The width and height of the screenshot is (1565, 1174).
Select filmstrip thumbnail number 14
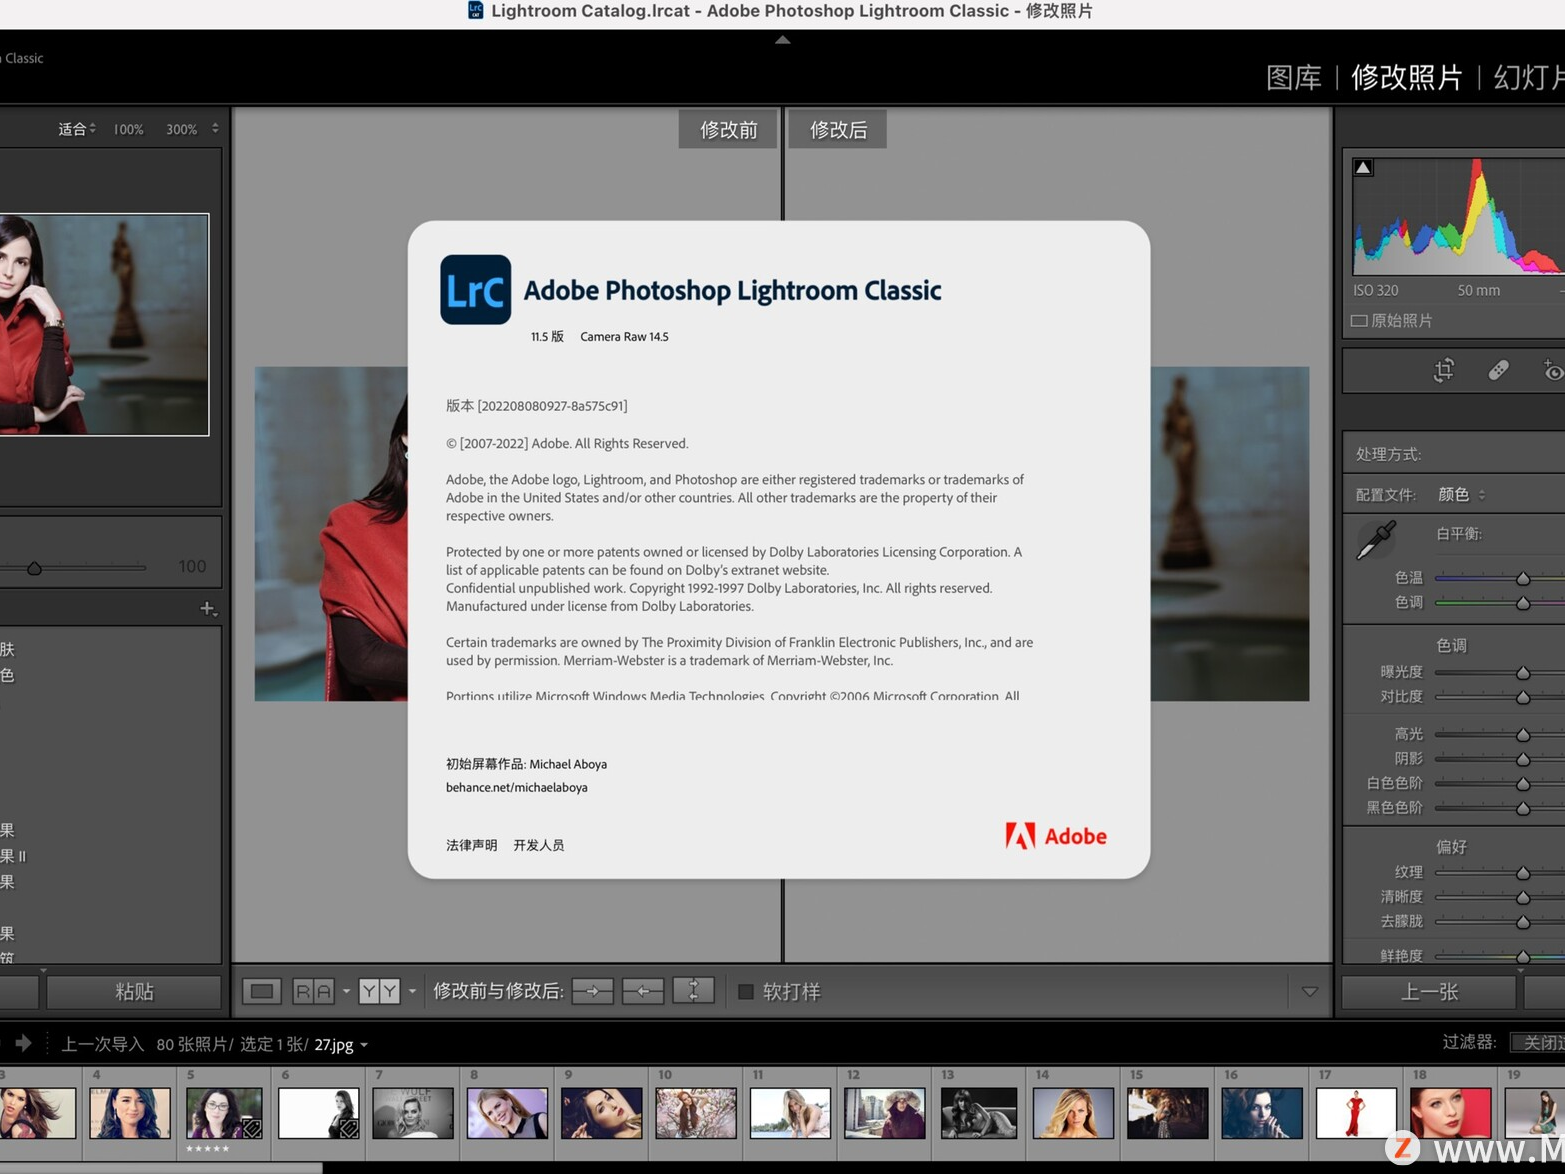[1072, 1112]
